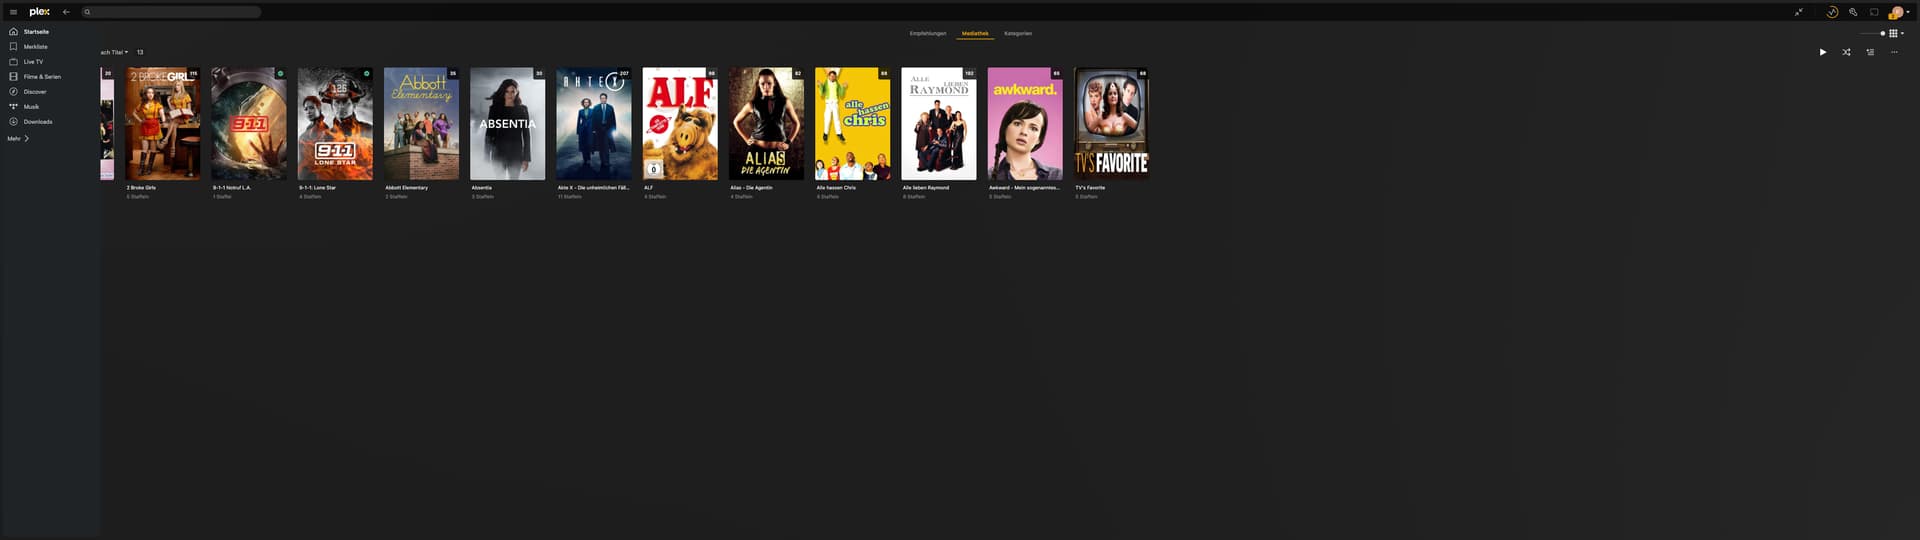
Task: Open the sort by Titel dropdown
Action: click(114, 52)
